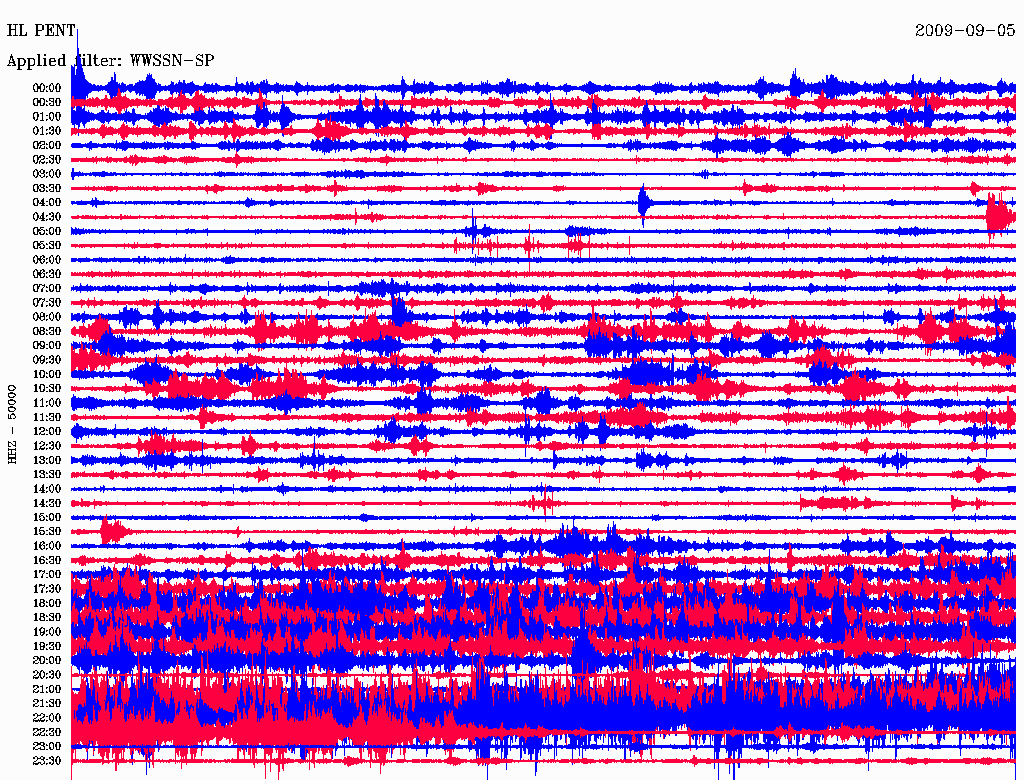The height and width of the screenshot is (780, 1024).
Task: Select the 00:00 time label
Action: 46,88
